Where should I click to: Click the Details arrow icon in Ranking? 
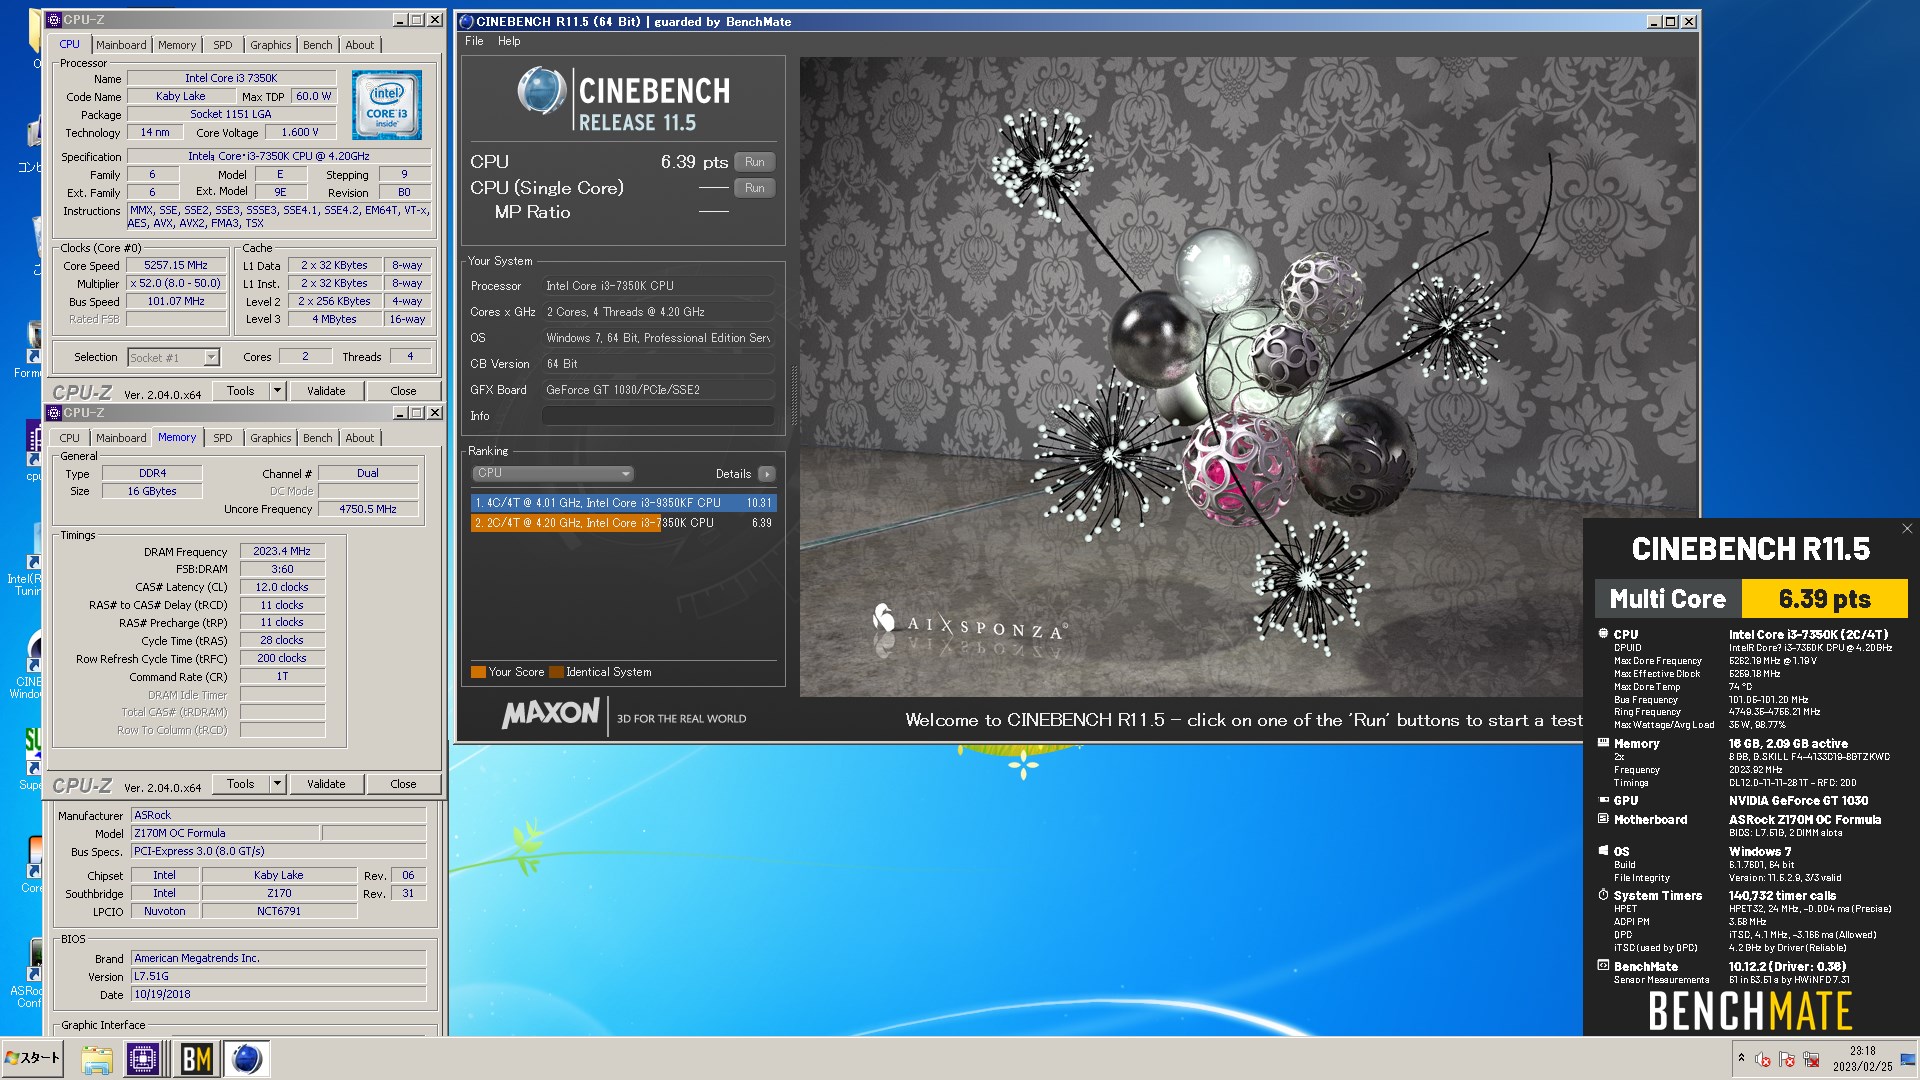[x=767, y=474]
